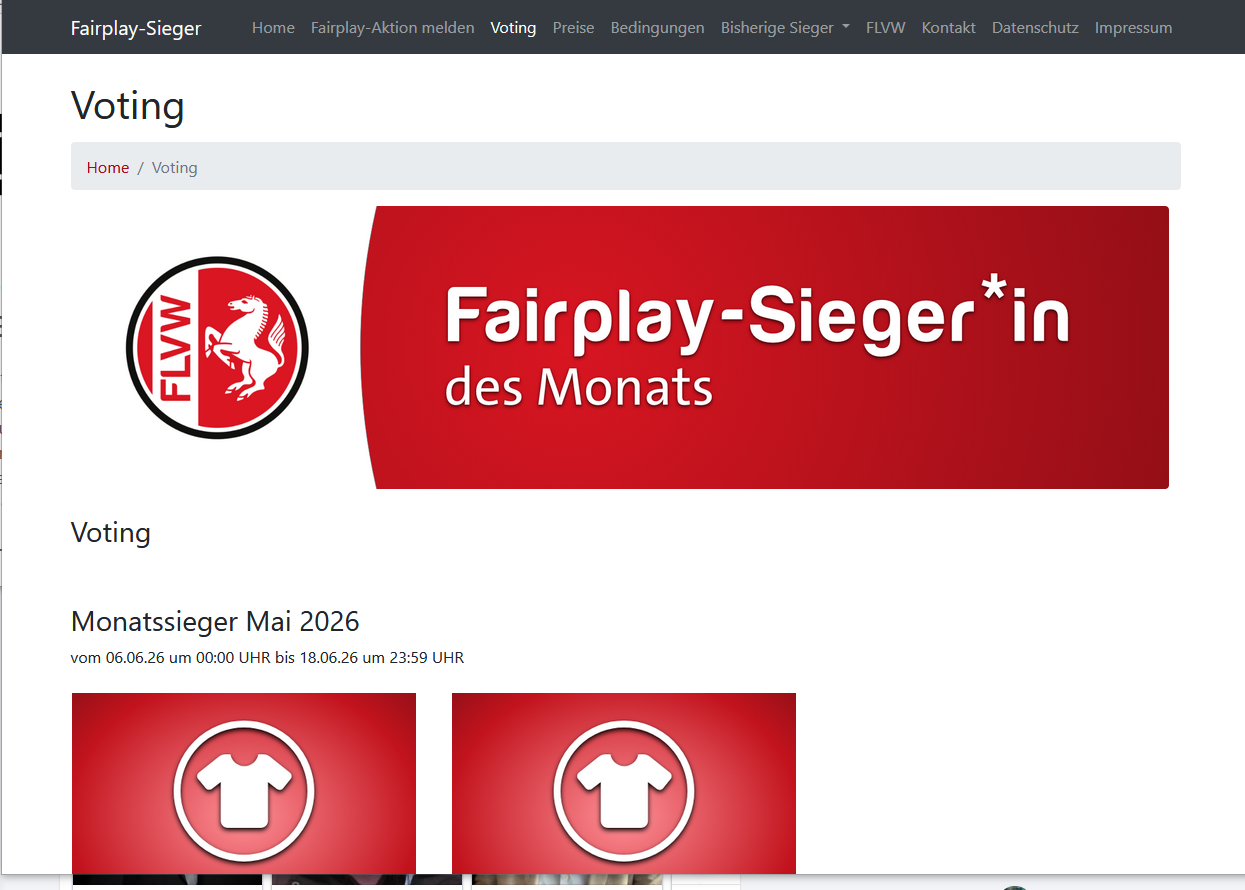This screenshot has height=890, width=1245.
Task: Select the first jersey candidate thumbnail
Action: pyautogui.click(x=244, y=784)
